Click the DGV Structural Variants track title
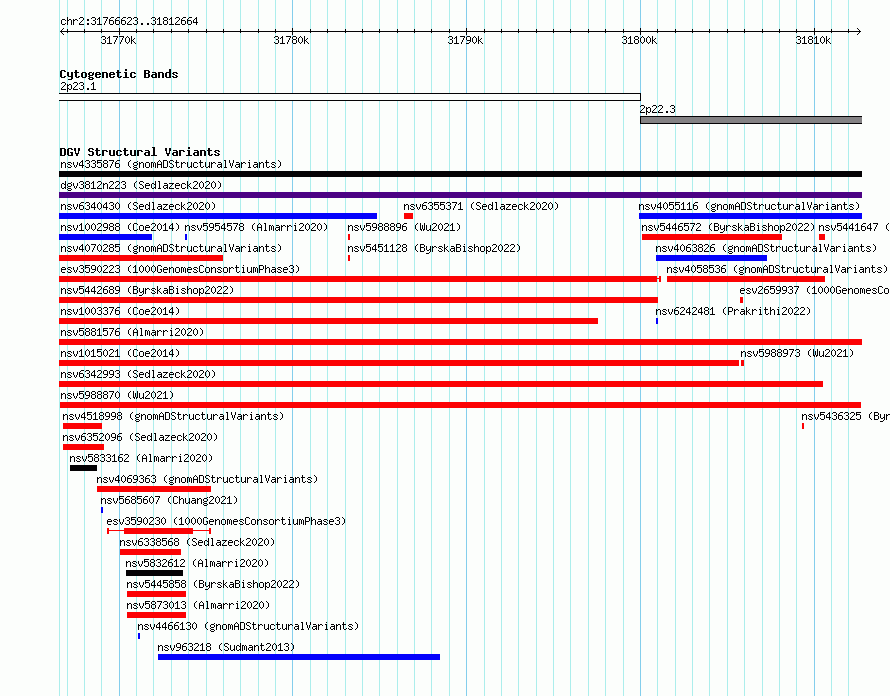The width and height of the screenshot is (890, 696). click(x=140, y=152)
